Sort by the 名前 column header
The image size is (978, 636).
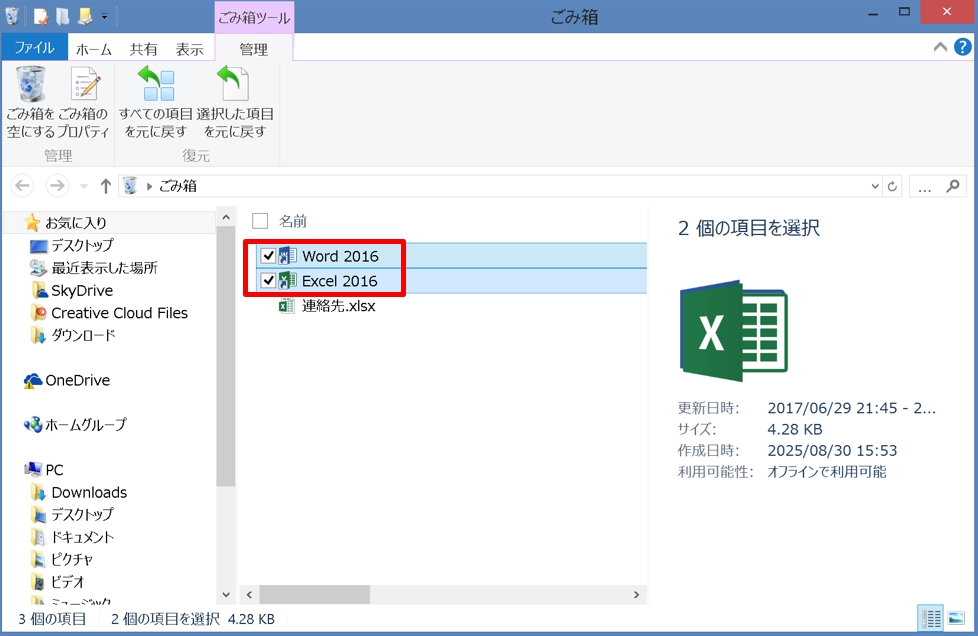coord(293,221)
